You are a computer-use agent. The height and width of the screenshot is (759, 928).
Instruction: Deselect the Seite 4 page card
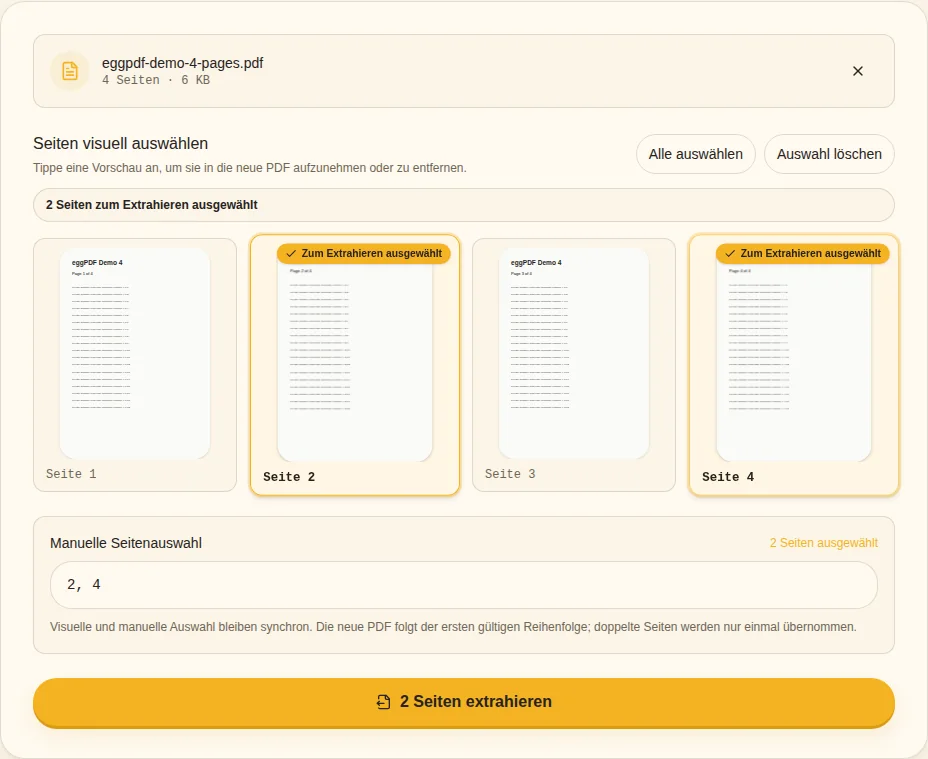[794, 365]
